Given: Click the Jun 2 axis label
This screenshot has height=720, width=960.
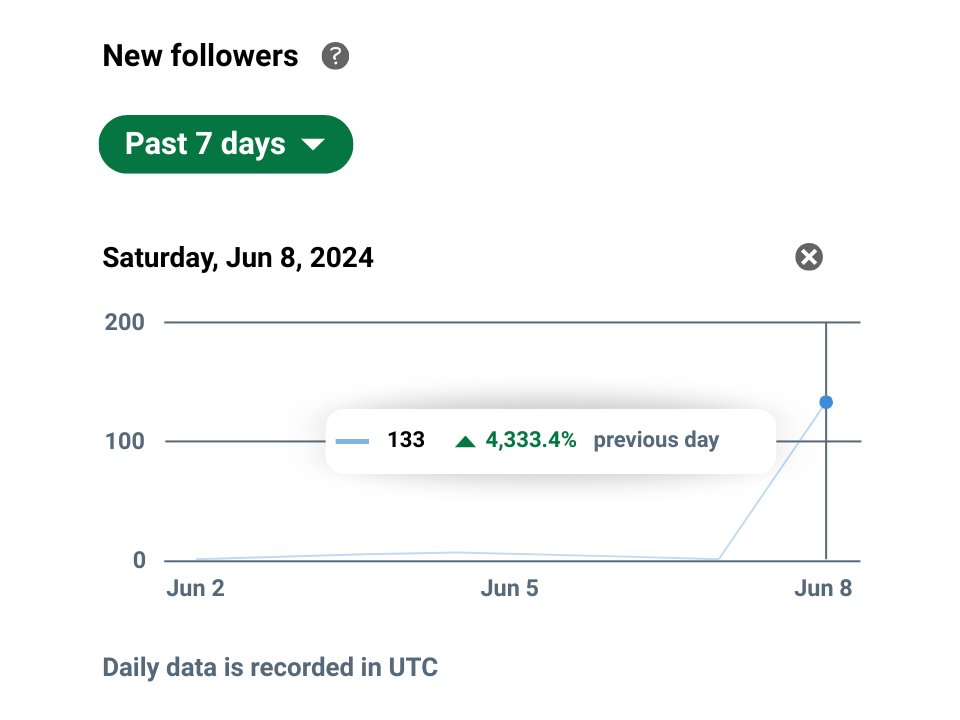Looking at the screenshot, I should coord(195,588).
